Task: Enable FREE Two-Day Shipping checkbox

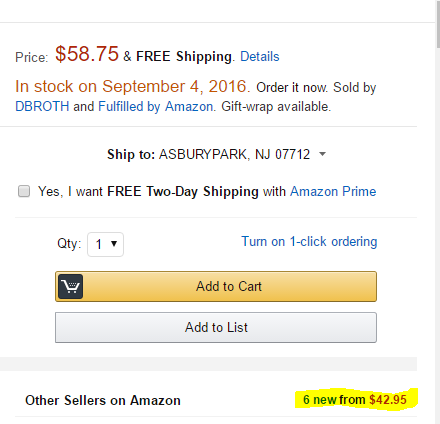Action: [24, 191]
